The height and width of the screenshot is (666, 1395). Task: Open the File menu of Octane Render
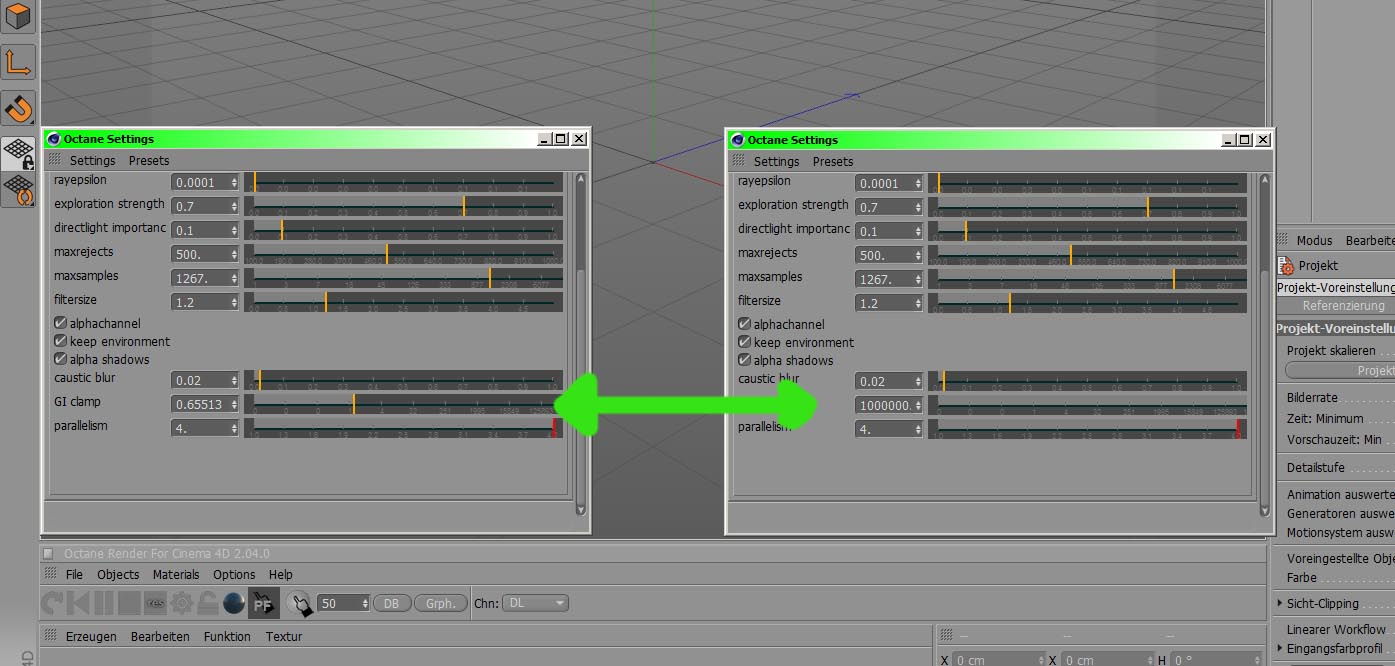click(75, 575)
